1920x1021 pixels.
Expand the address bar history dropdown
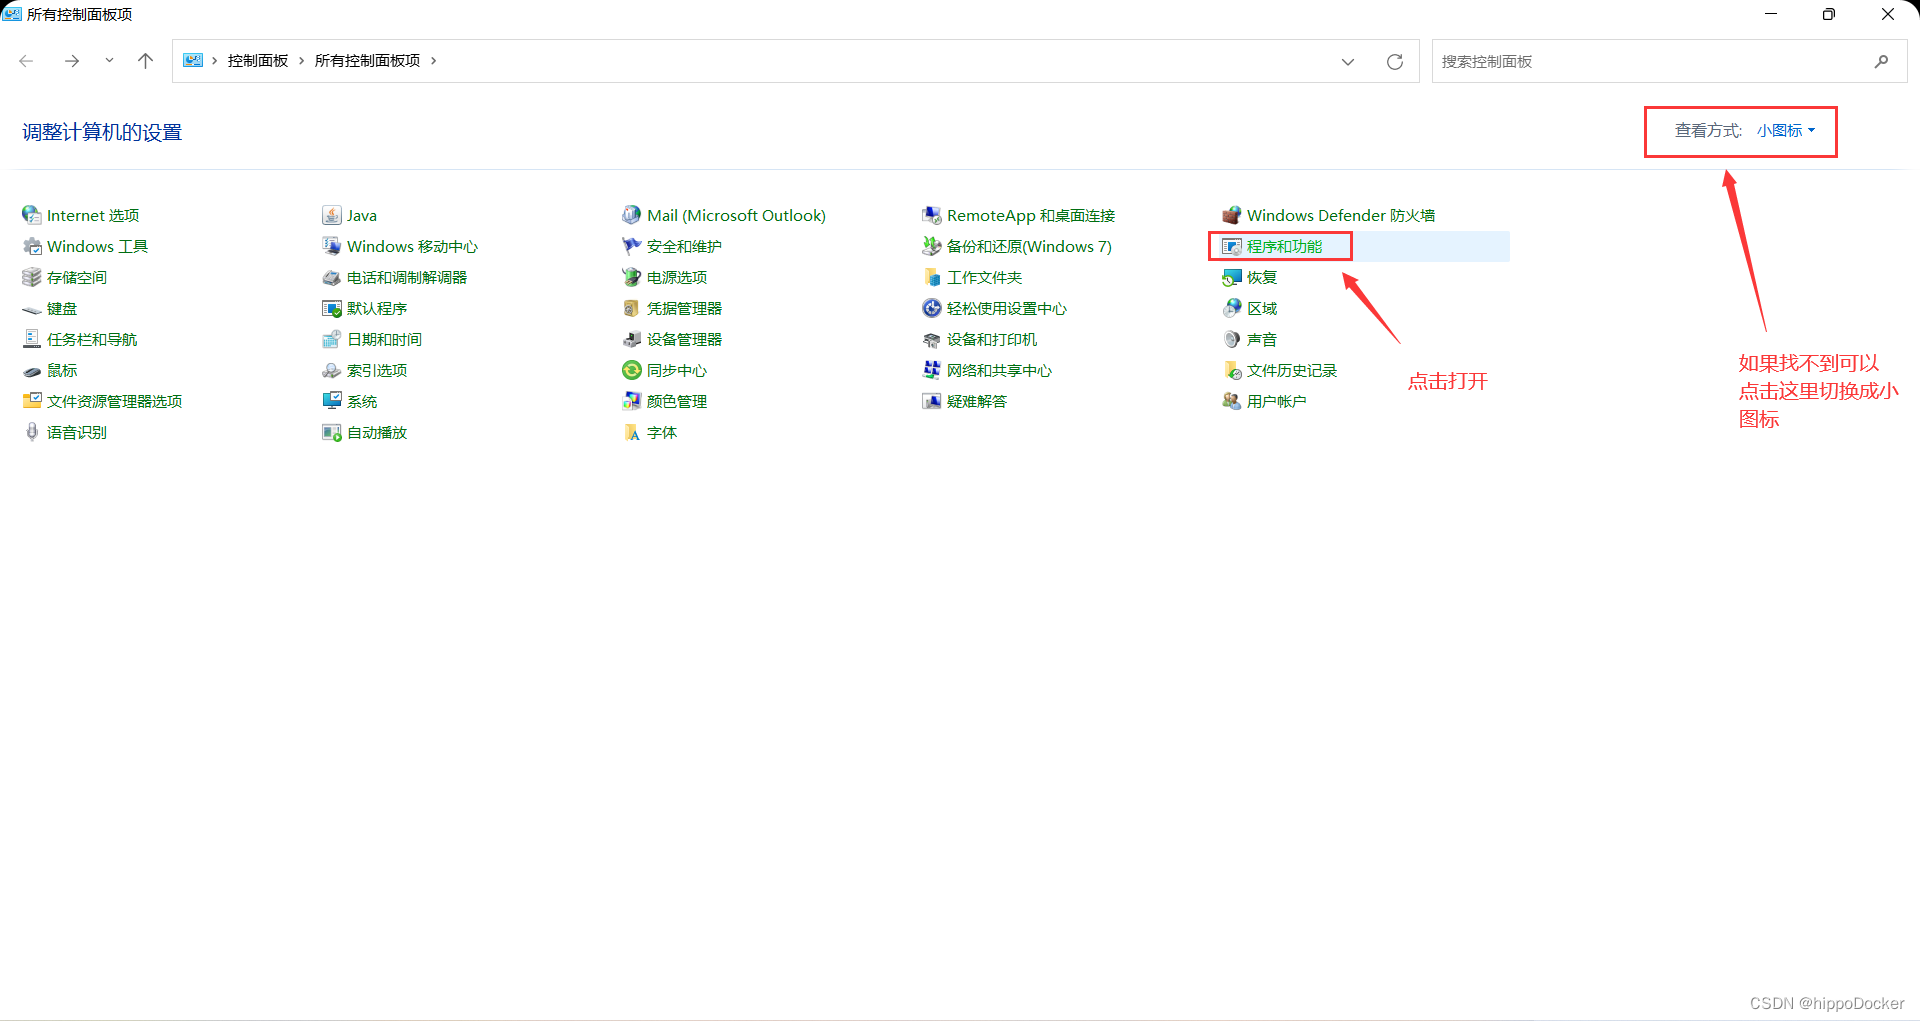(1348, 62)
